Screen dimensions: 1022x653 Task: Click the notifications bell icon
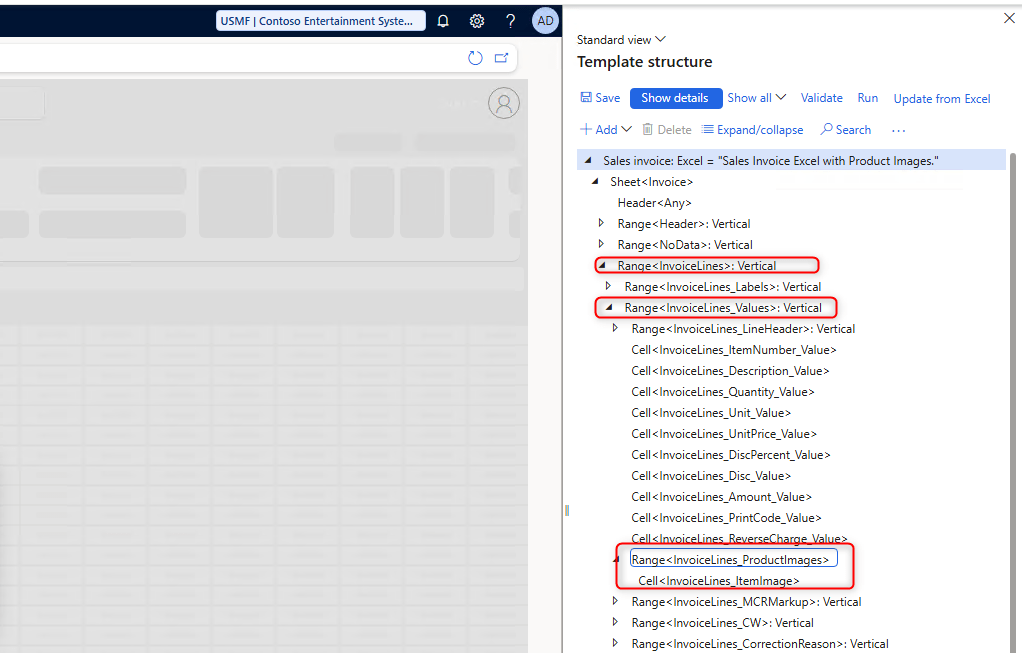[443, 21]
